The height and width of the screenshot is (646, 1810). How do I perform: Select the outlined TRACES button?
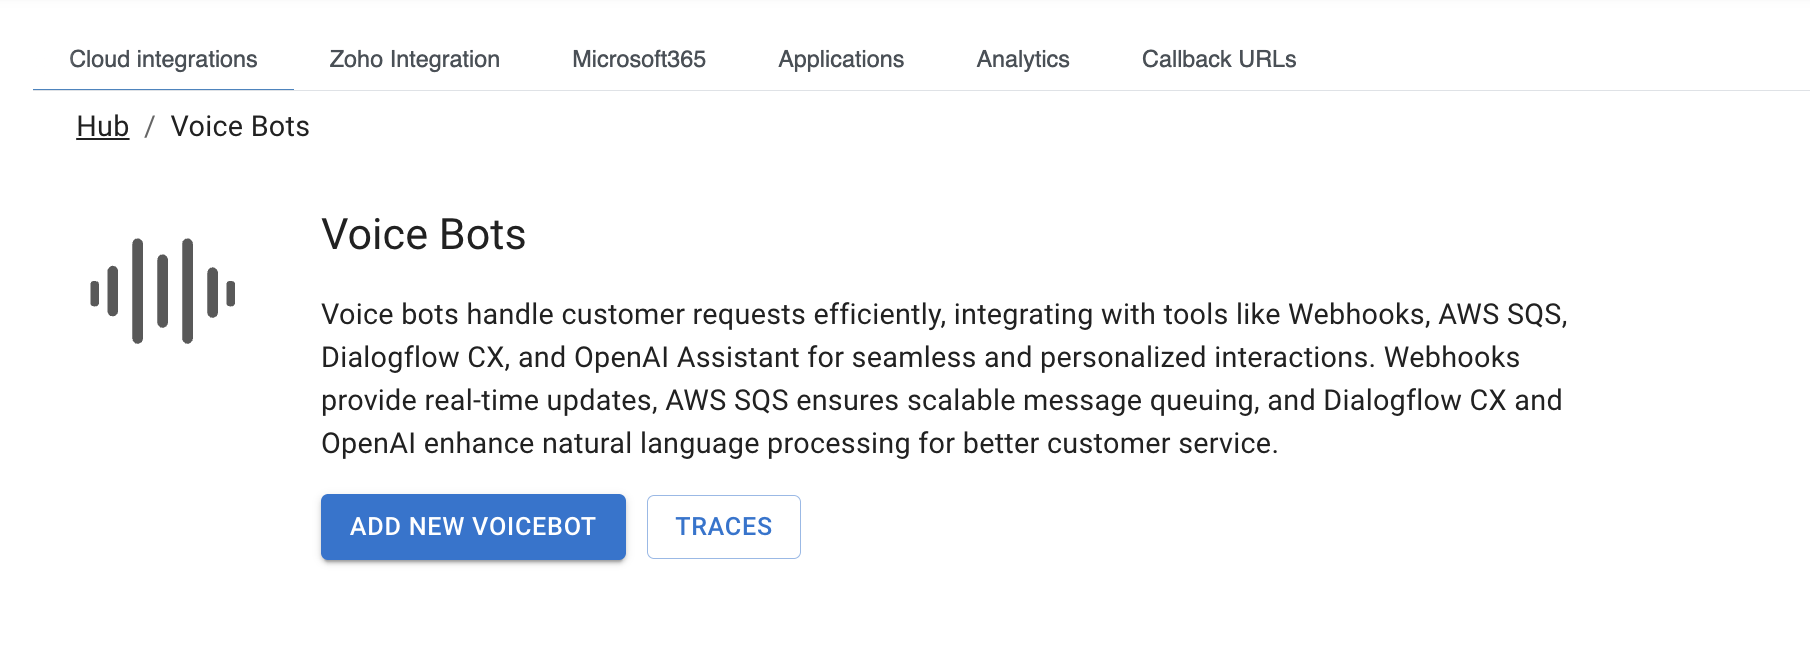click(723, 527)
